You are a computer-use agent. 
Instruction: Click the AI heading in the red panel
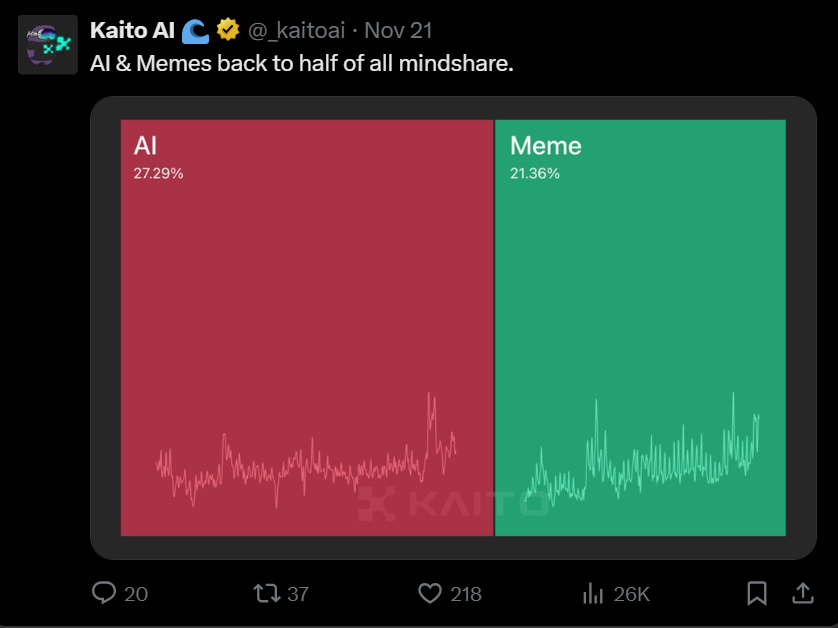click(x=145, y=146)
